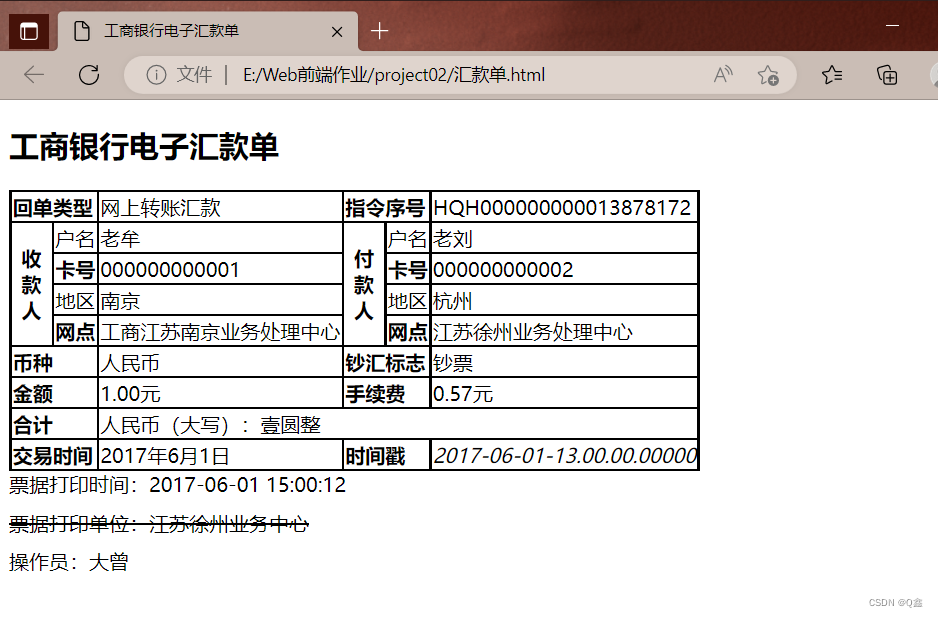This screenshot has height=617, width=938.
Task: Click the 钞汇标志 header cell
Action: pos(386,363)
